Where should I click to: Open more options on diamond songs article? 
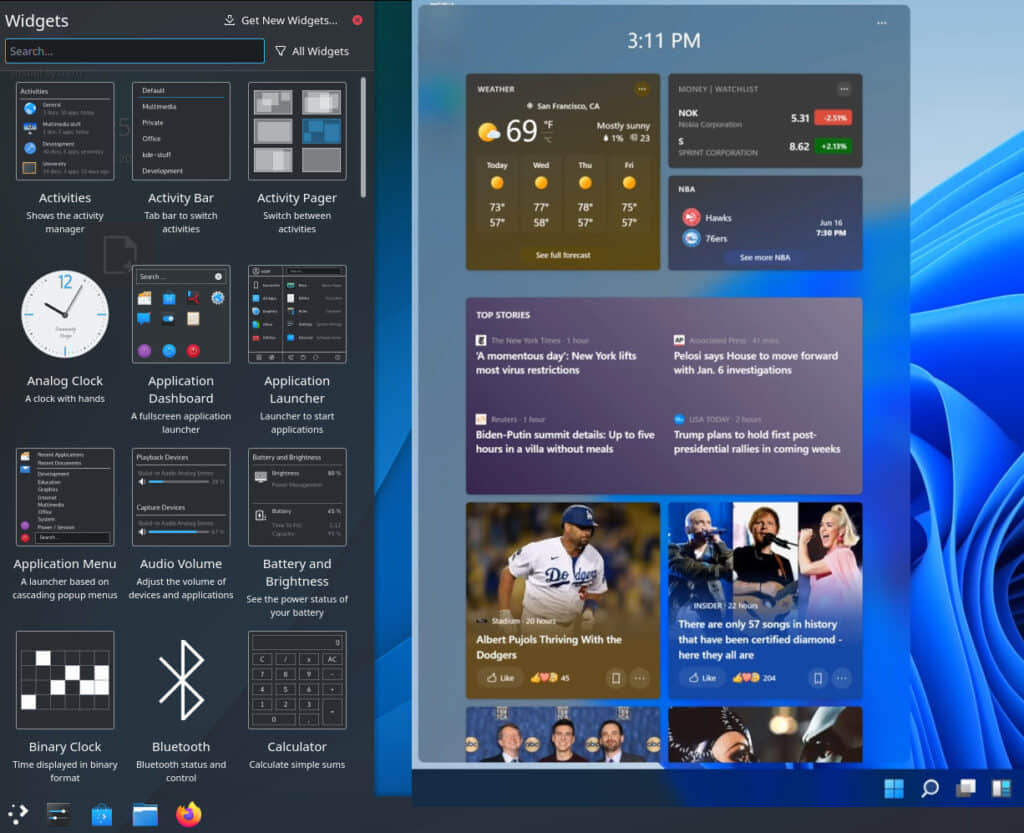(x=842, y=678)
